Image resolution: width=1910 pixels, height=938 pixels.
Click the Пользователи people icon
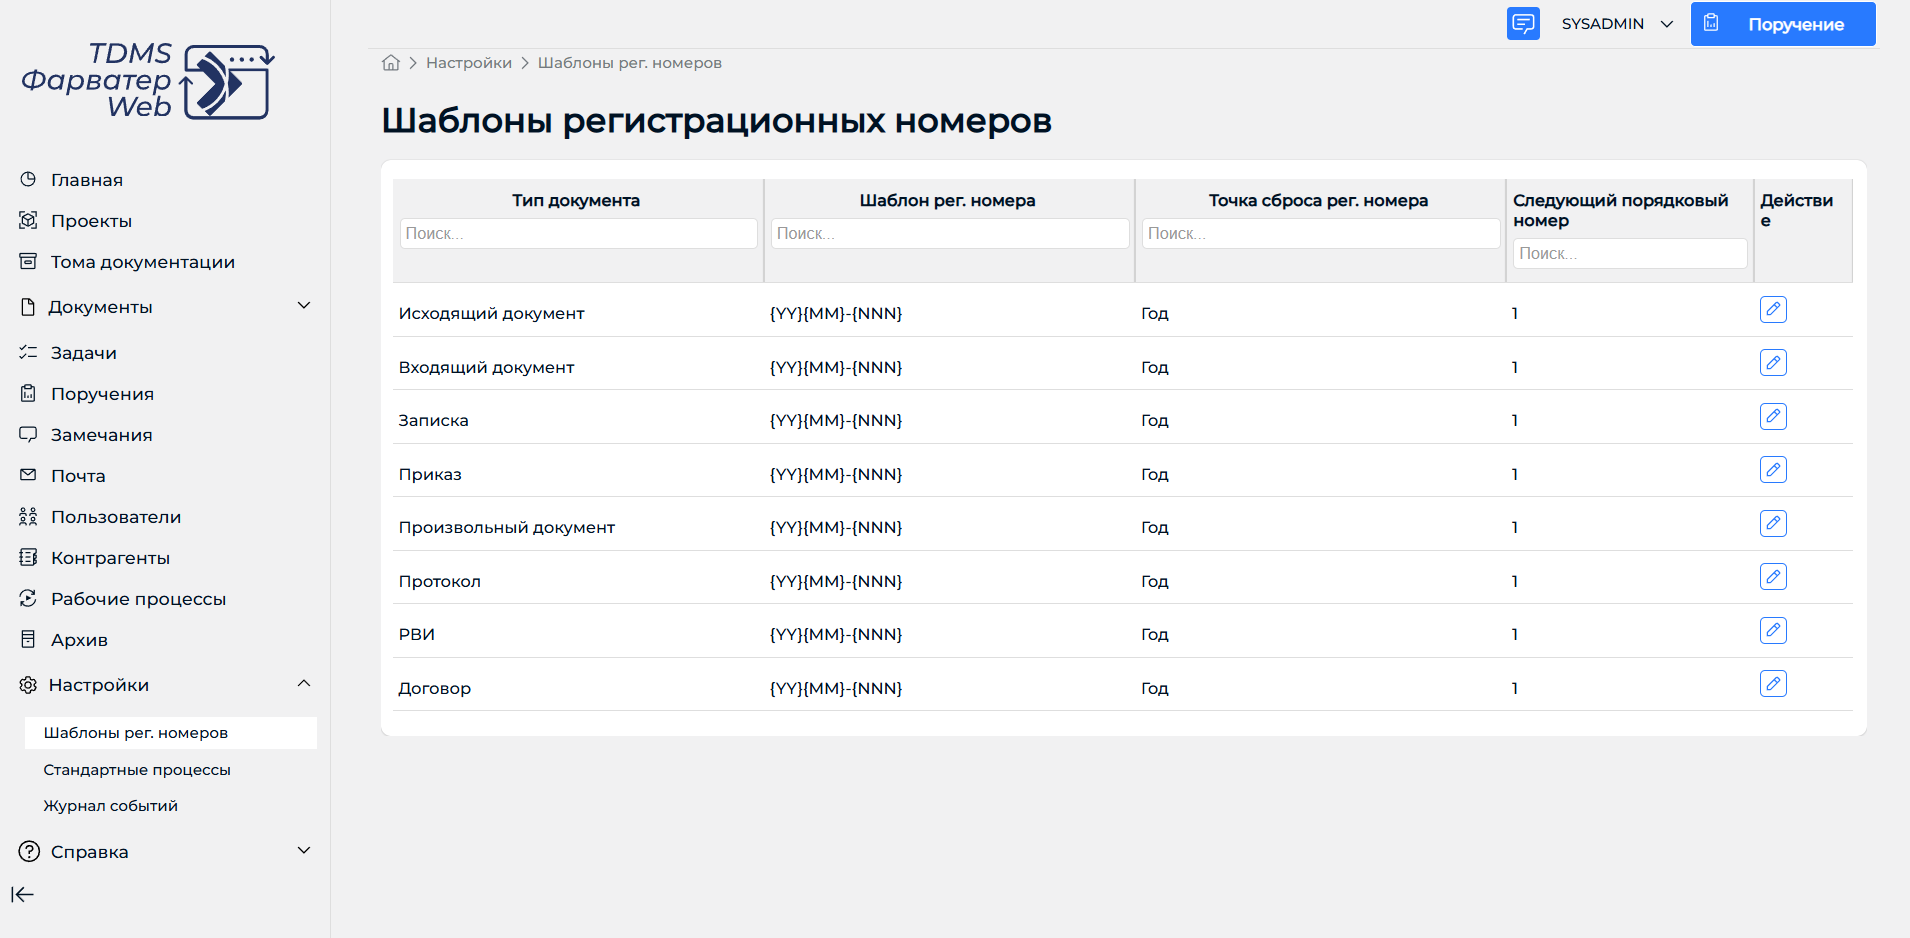[x=28, y=516]
